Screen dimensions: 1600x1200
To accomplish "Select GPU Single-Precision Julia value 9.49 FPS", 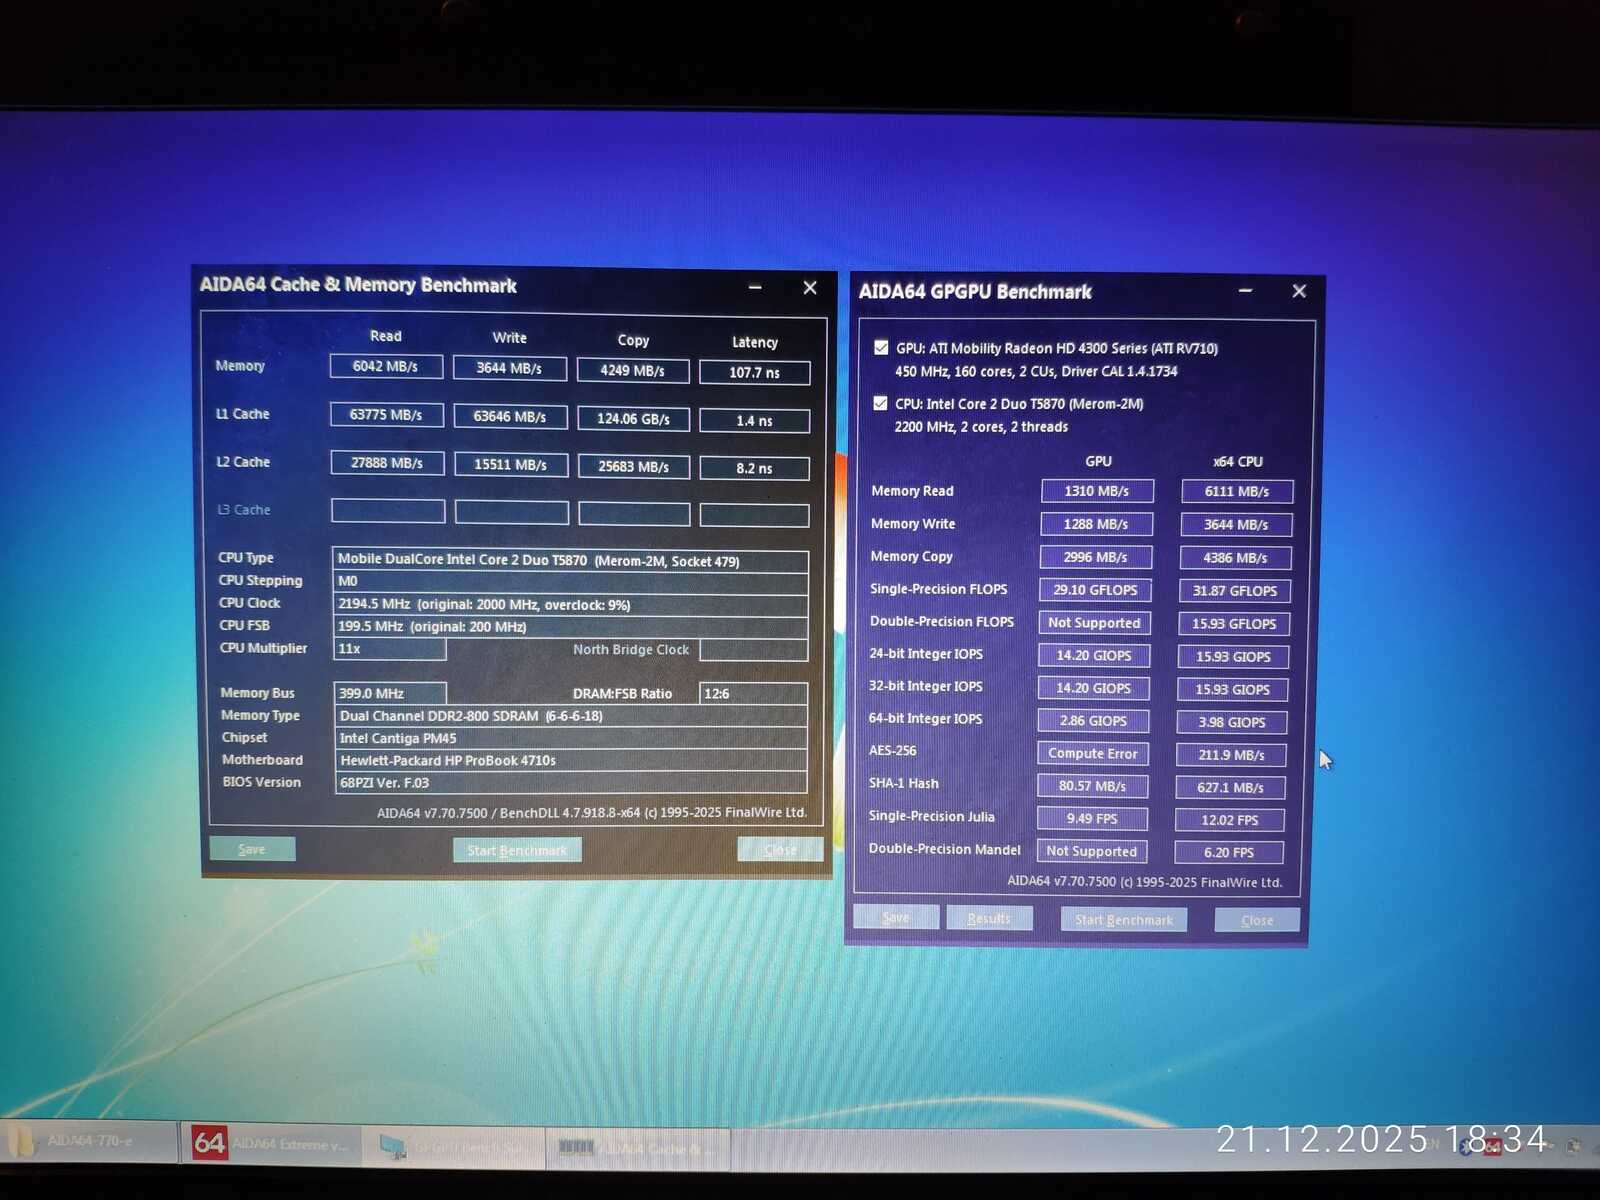I will click(1092, 819).
